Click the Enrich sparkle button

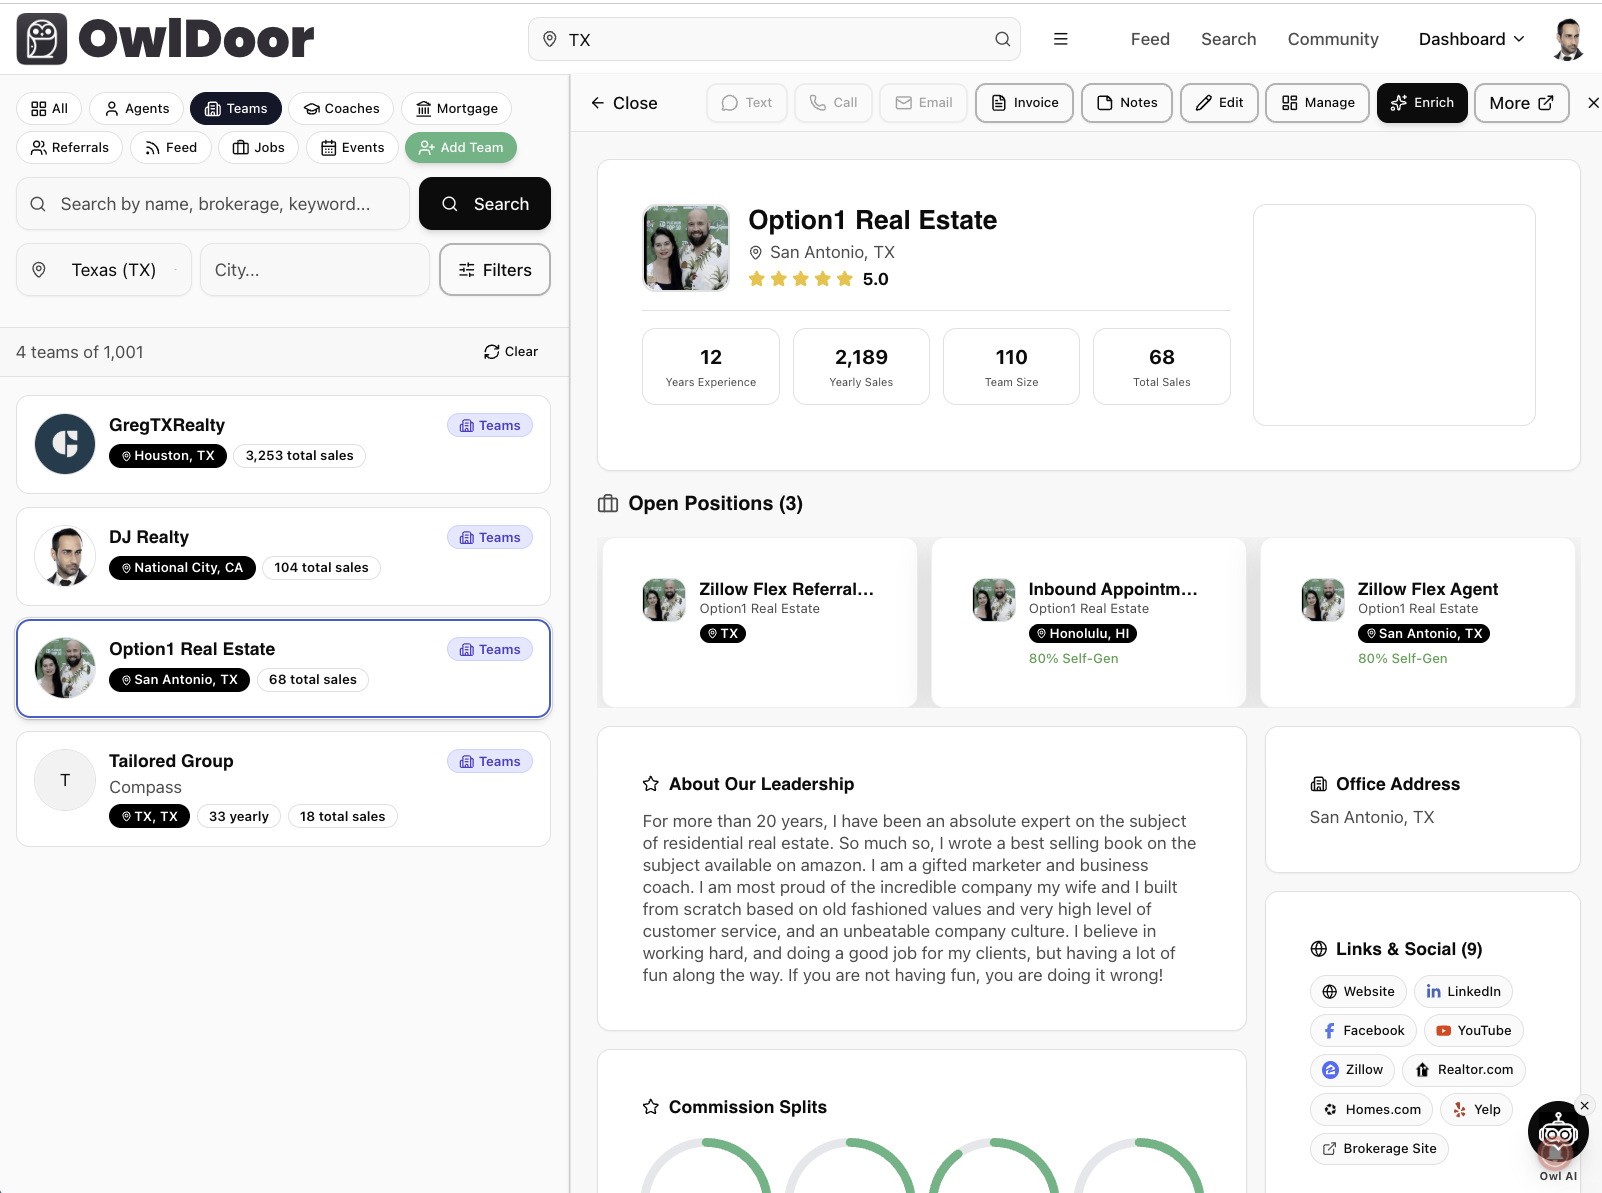point(1421,103)
